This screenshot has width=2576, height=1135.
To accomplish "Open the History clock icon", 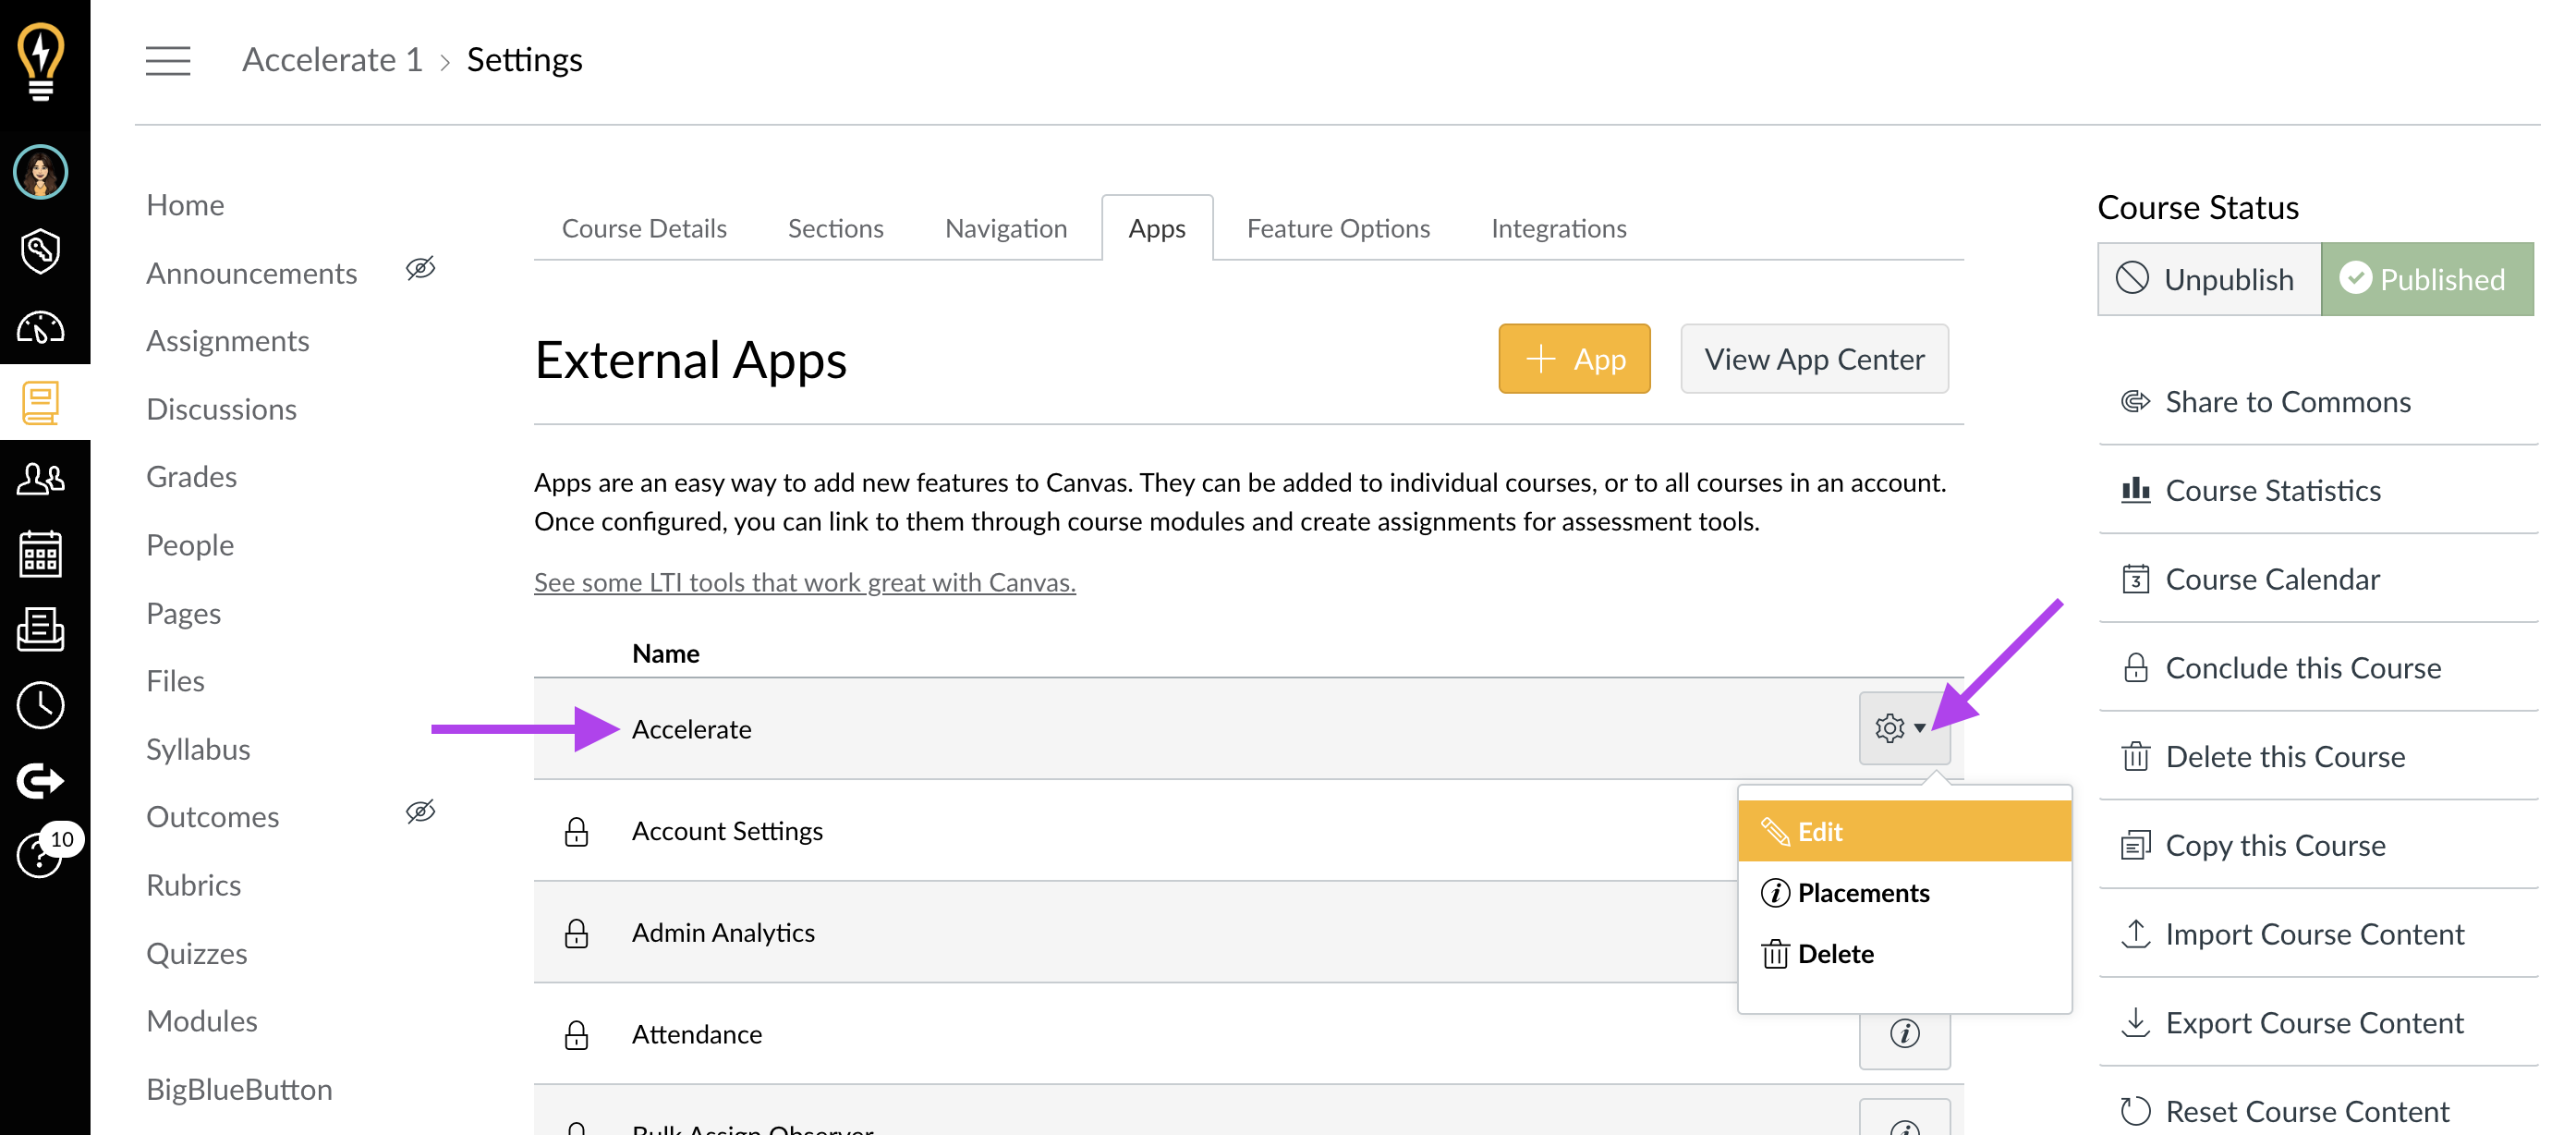I will pos(41,705).
